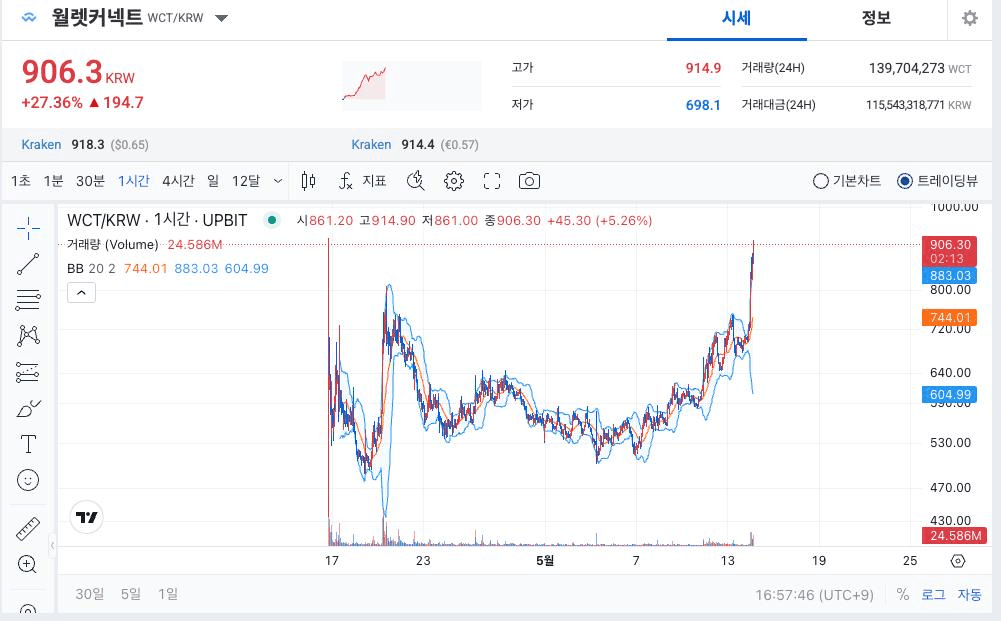Open the emoji icons tool
1001x621 pixels.
coord(28,480)
